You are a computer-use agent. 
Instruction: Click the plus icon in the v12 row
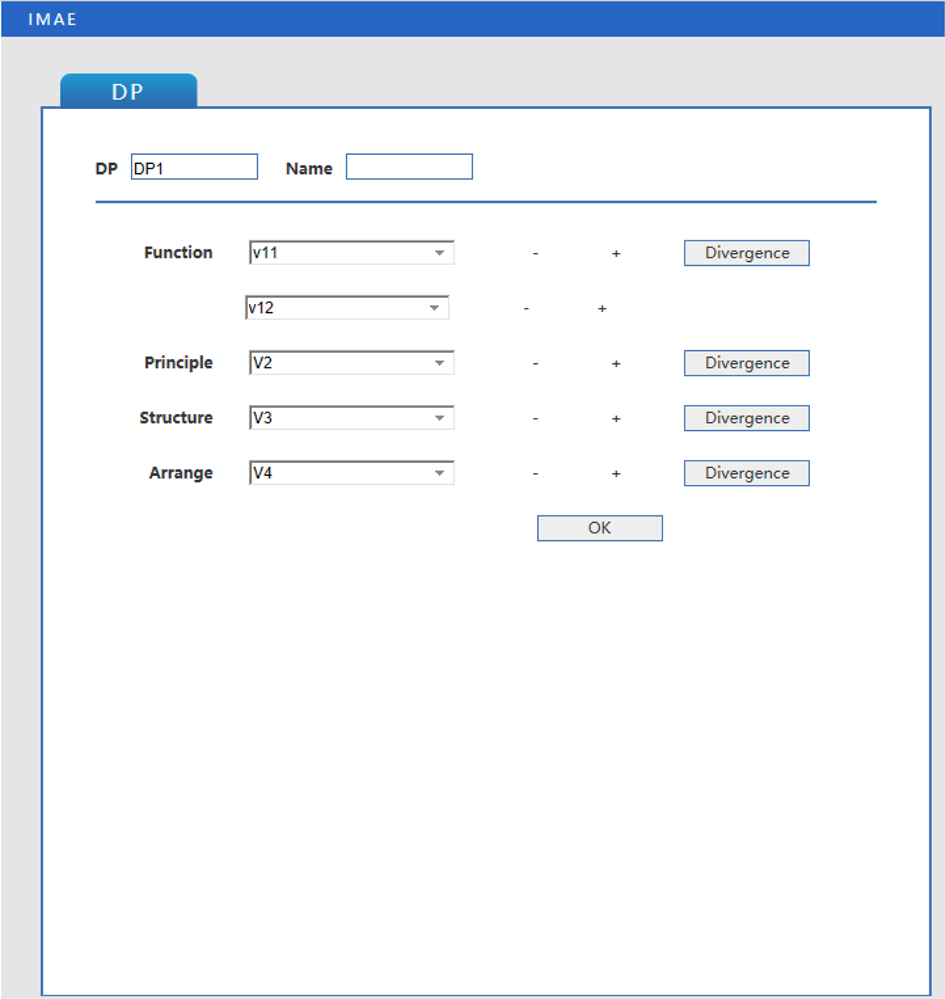(602, 309)
